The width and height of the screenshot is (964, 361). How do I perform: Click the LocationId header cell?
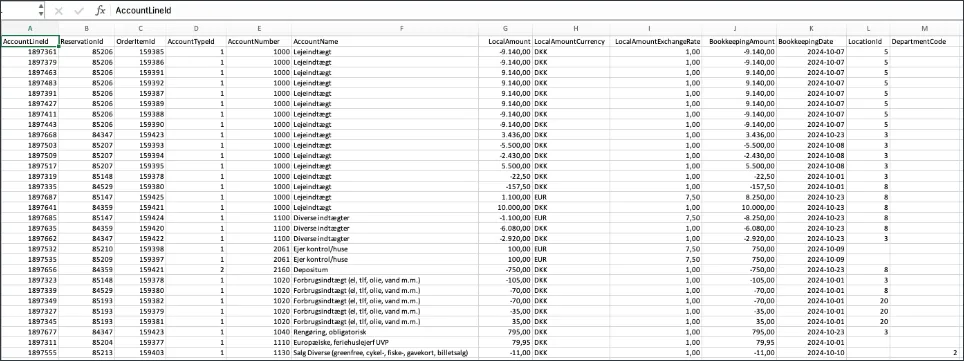(x=868, y=41)
